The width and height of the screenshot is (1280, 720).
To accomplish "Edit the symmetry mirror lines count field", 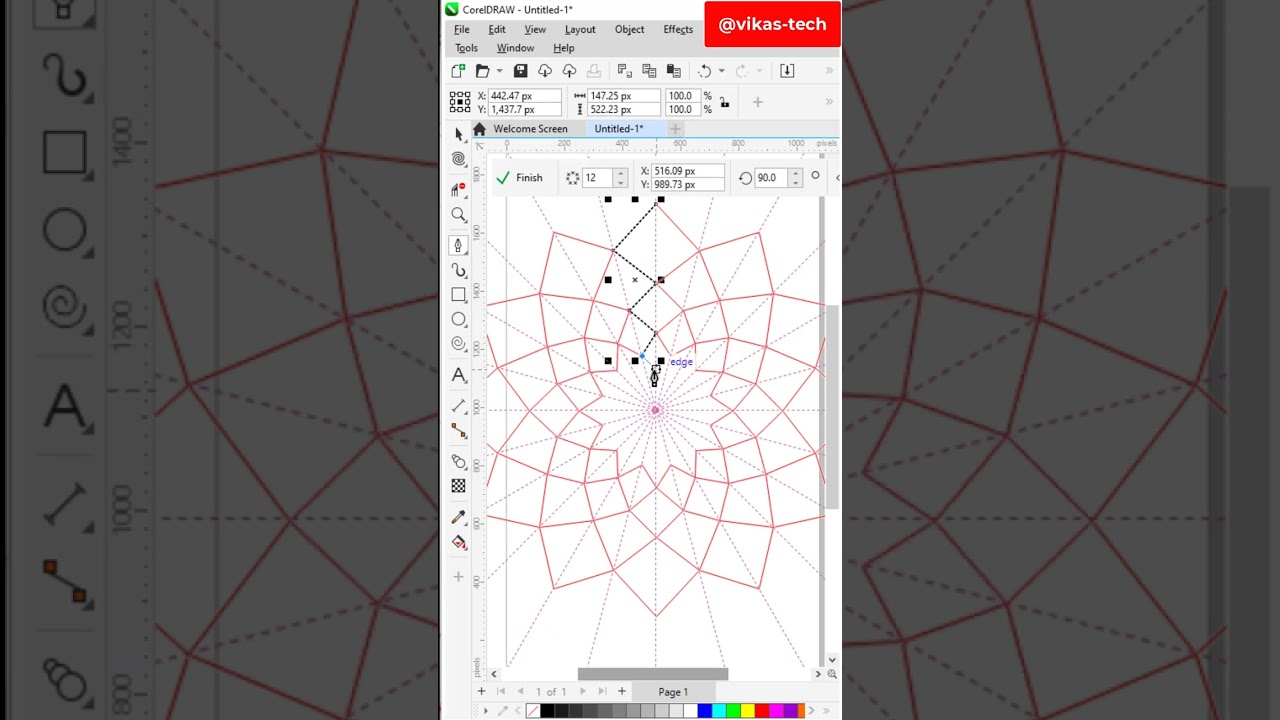I will tap(597, 178).
